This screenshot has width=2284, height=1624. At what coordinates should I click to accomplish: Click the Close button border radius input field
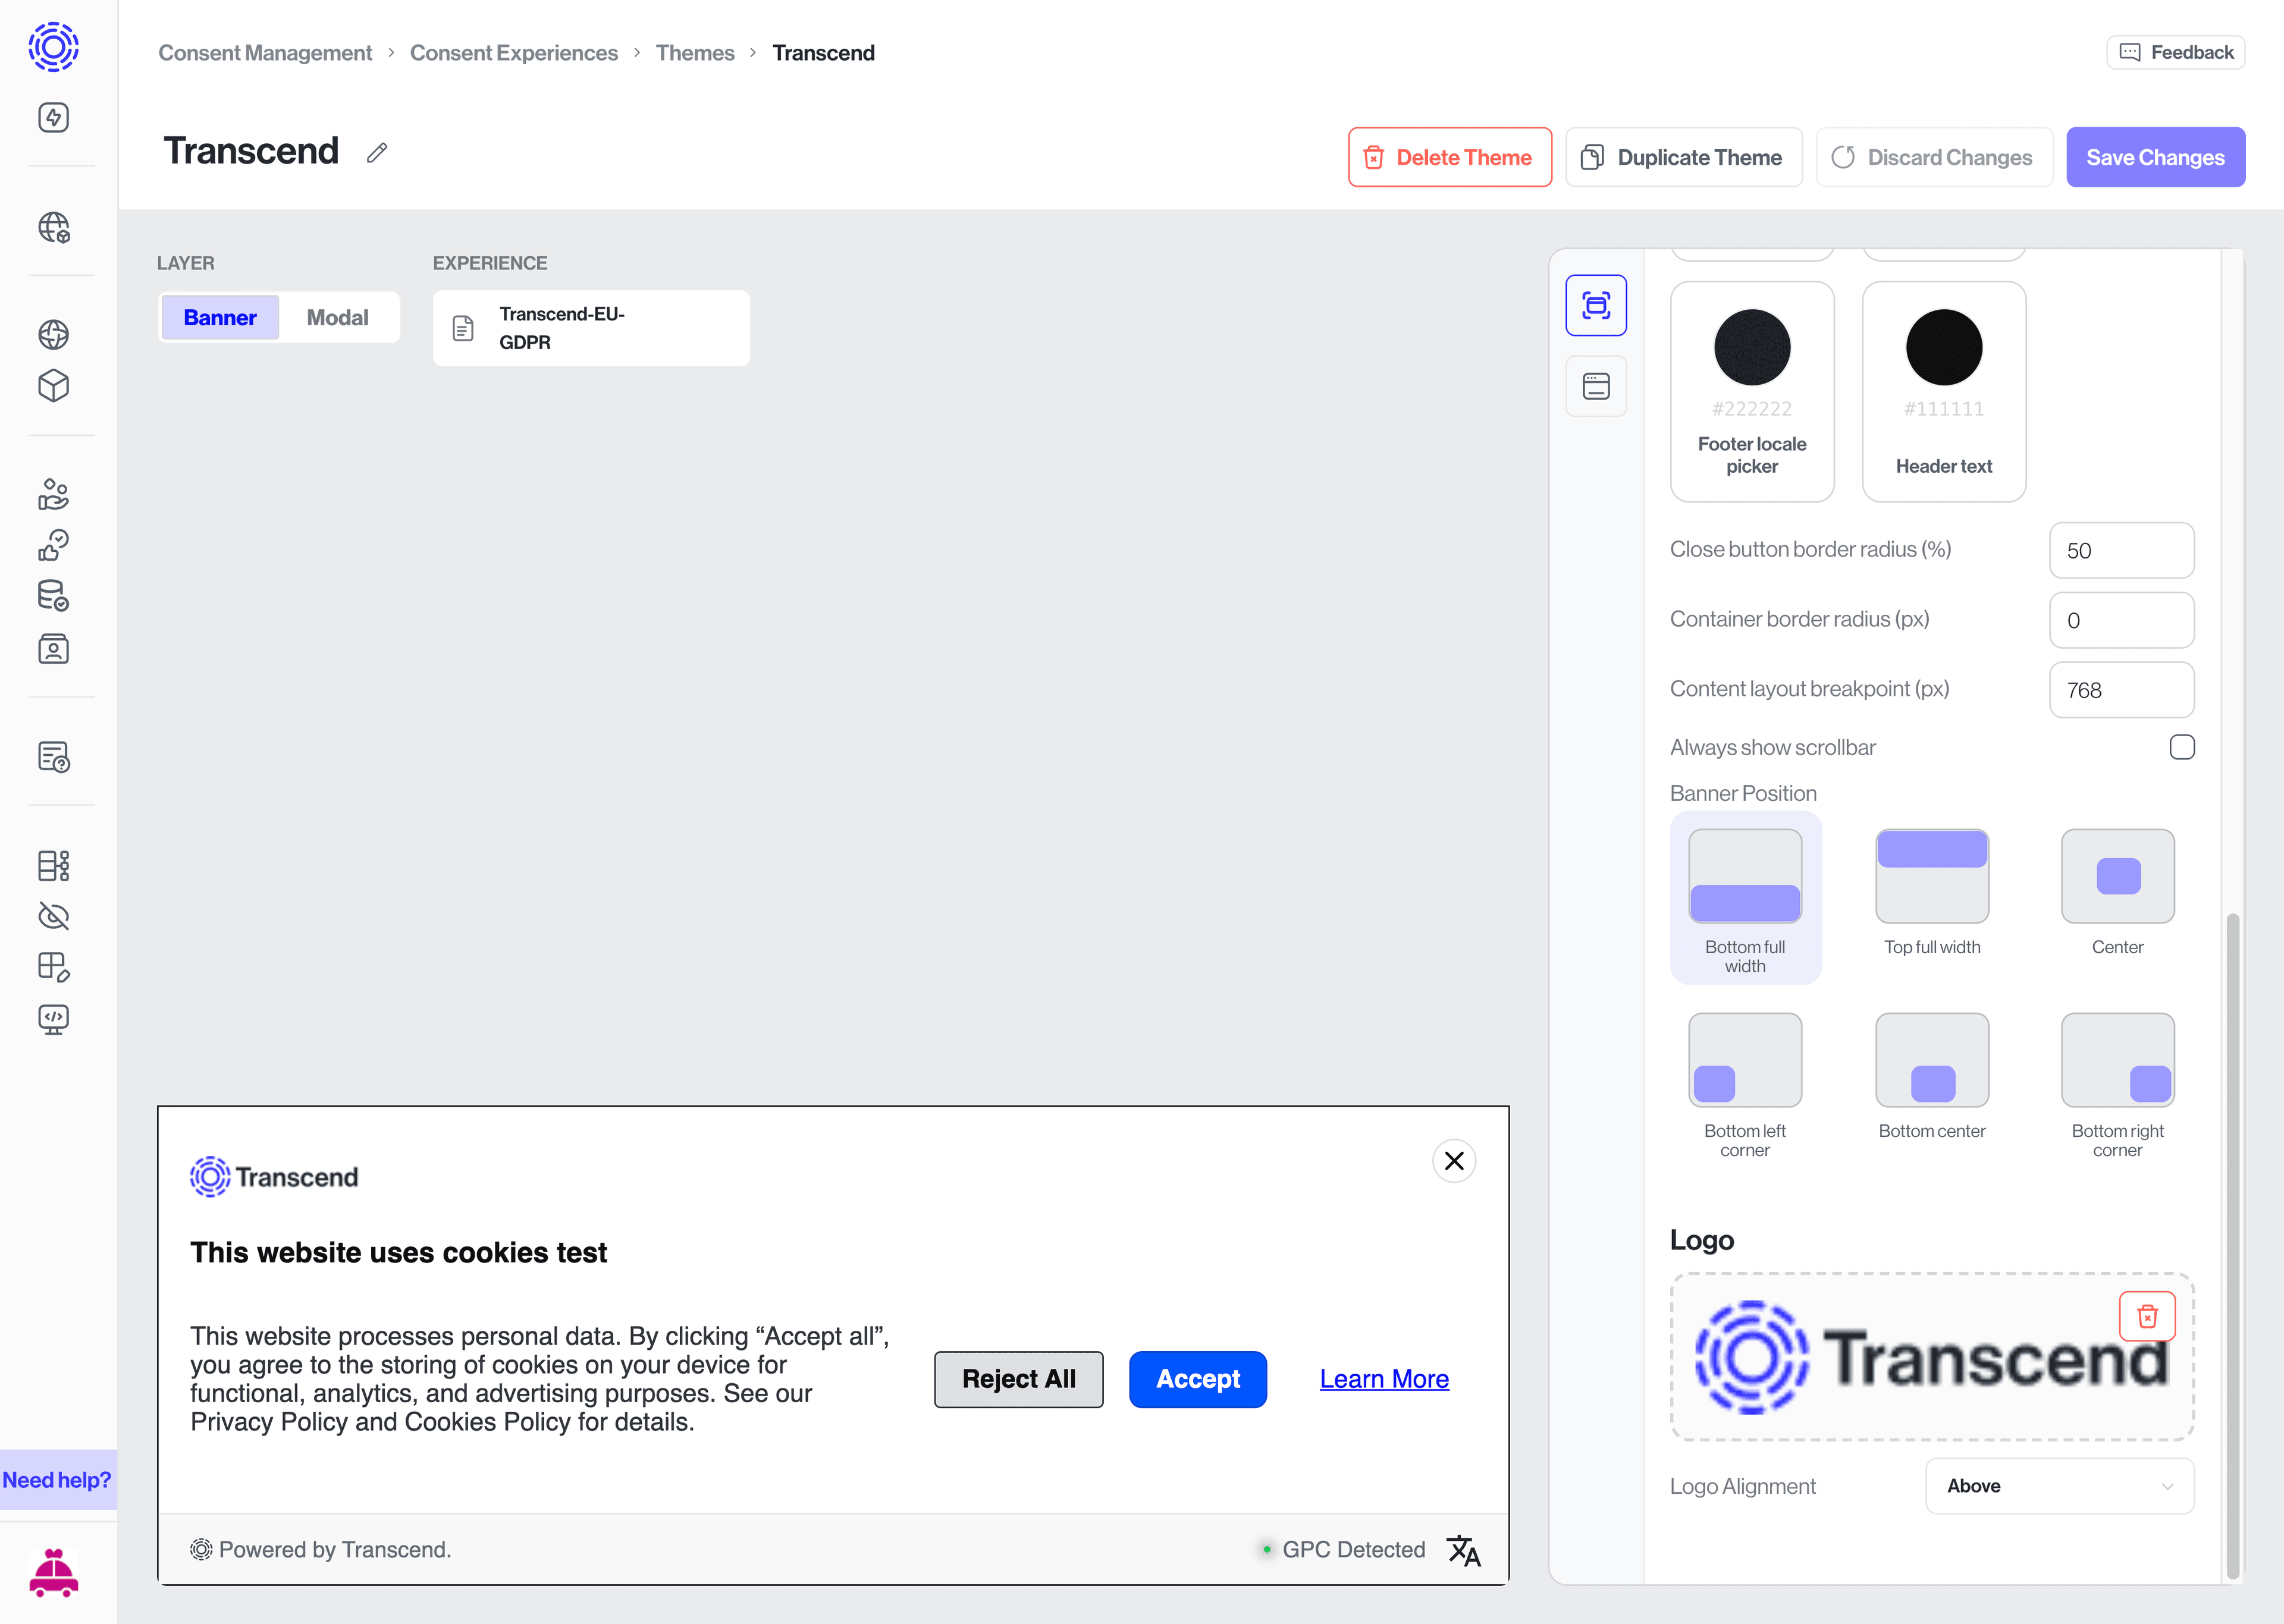(2121, 550)
